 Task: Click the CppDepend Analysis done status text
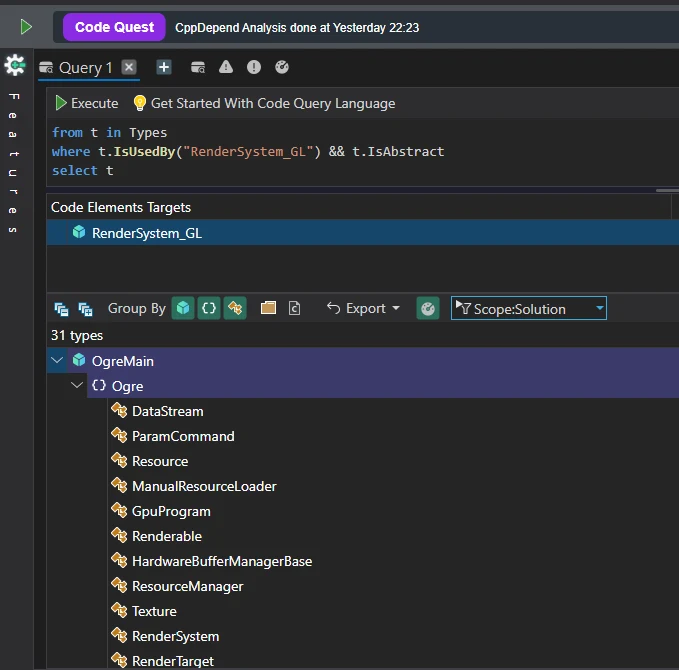[297, 28]
